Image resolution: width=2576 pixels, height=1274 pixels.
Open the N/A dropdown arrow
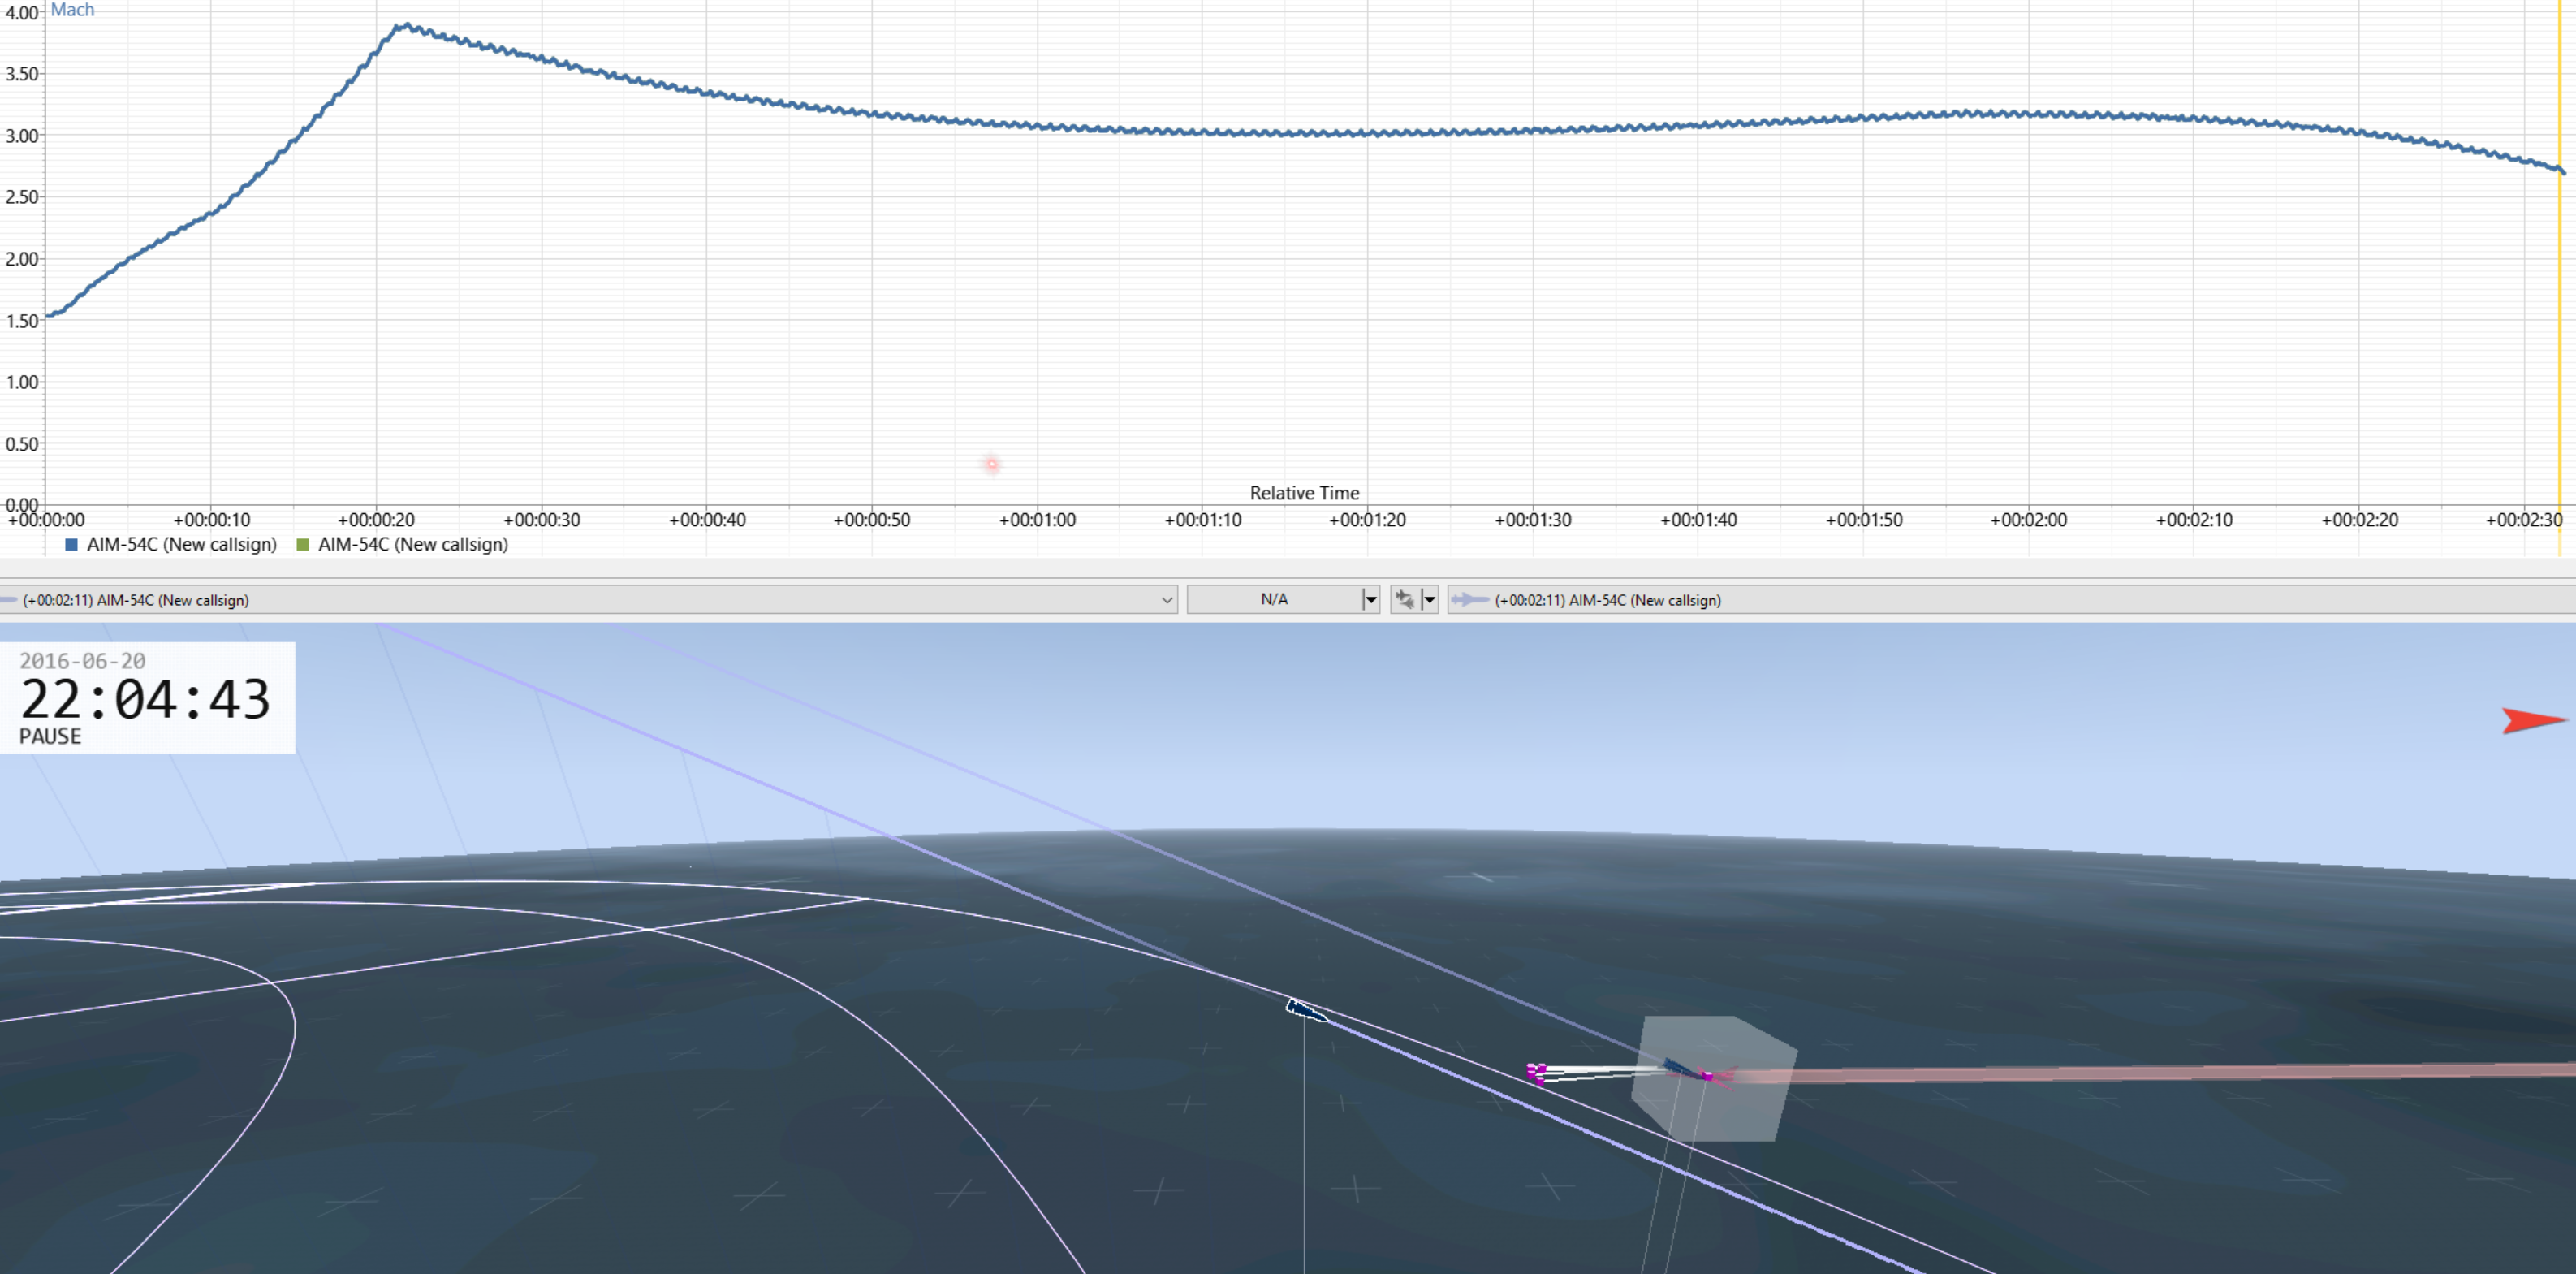pyautogui.click(x=1371, y=599)
